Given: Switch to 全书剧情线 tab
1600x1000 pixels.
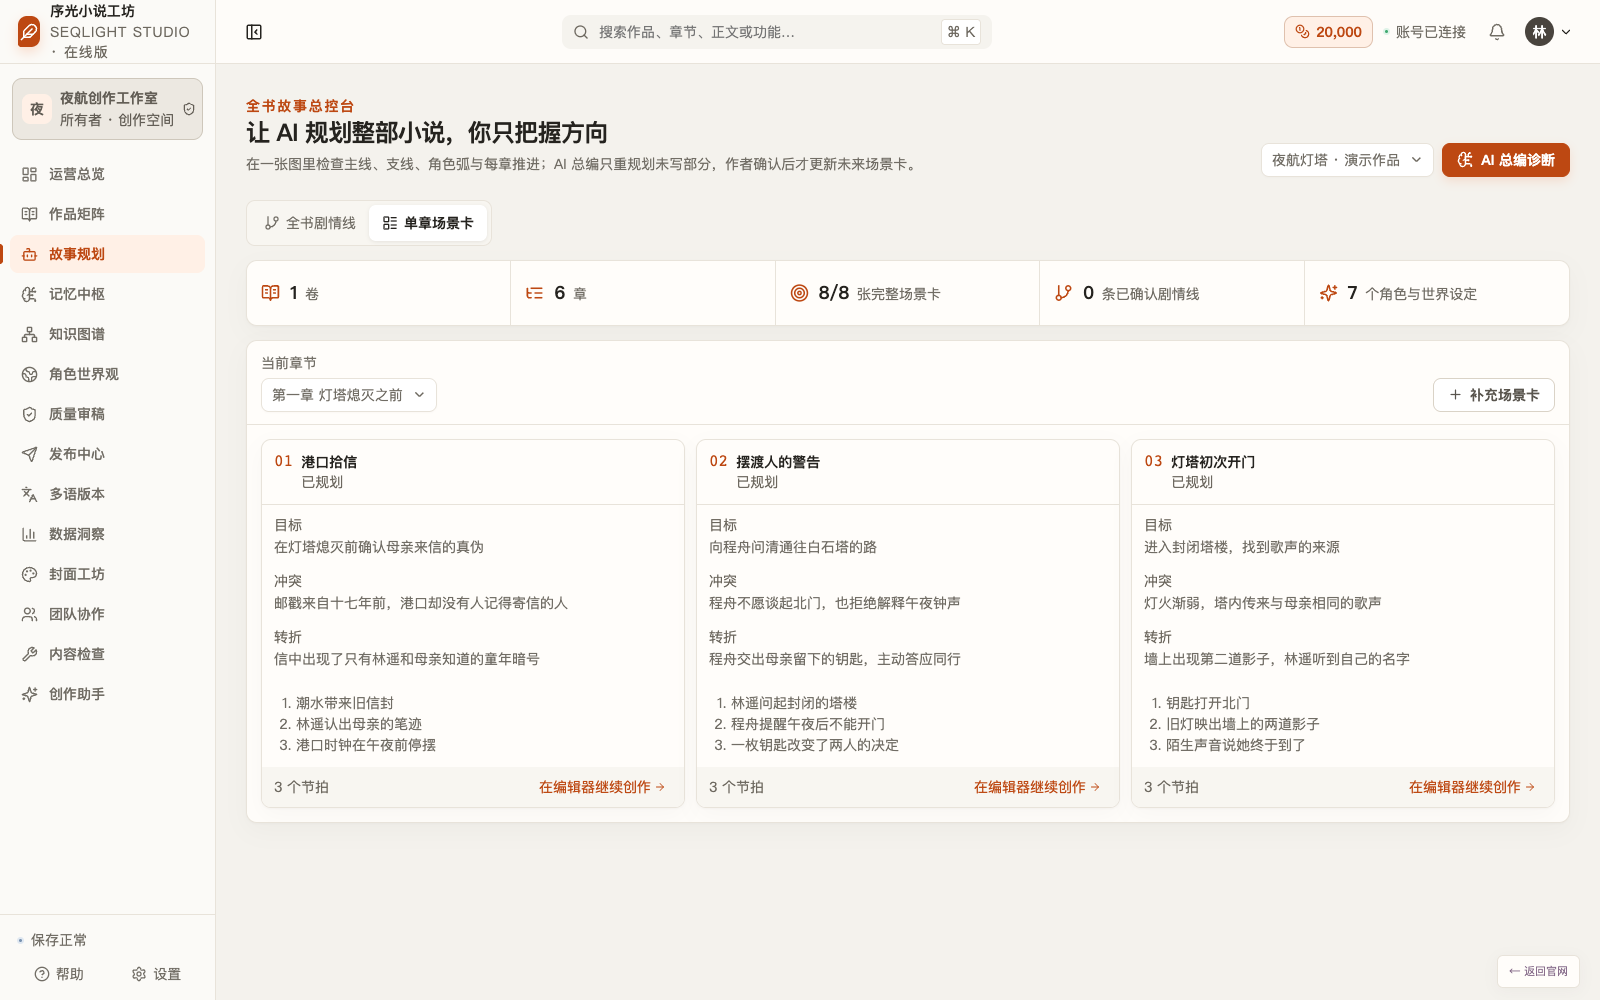Looking at the screenshot, I should tap(310, 223).
